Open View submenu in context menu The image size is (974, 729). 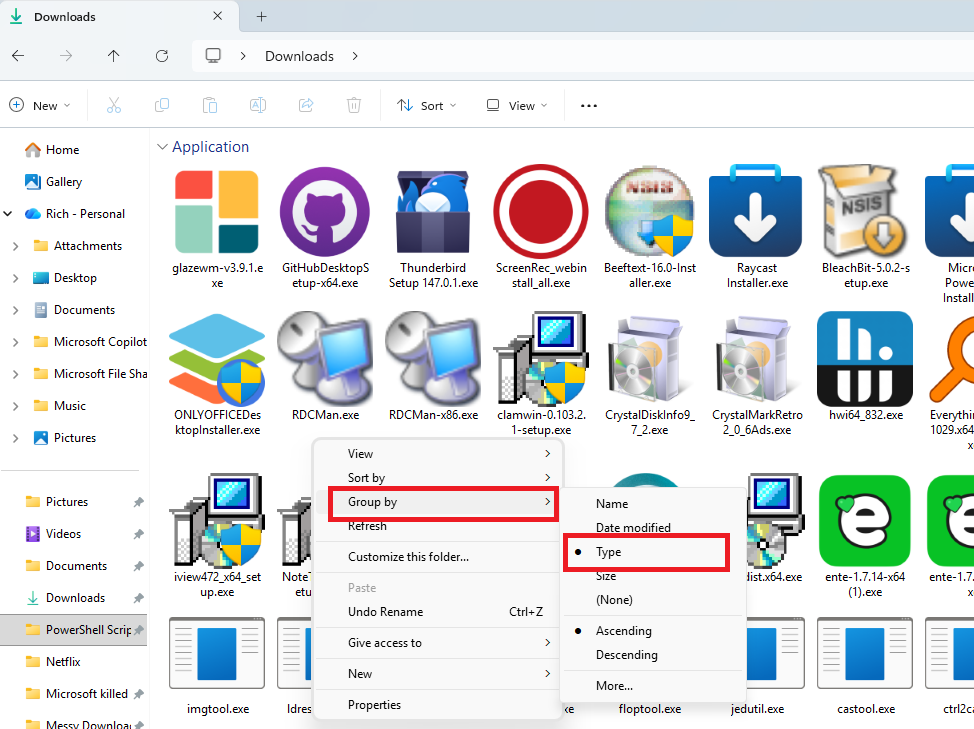(x=437, y=454)
